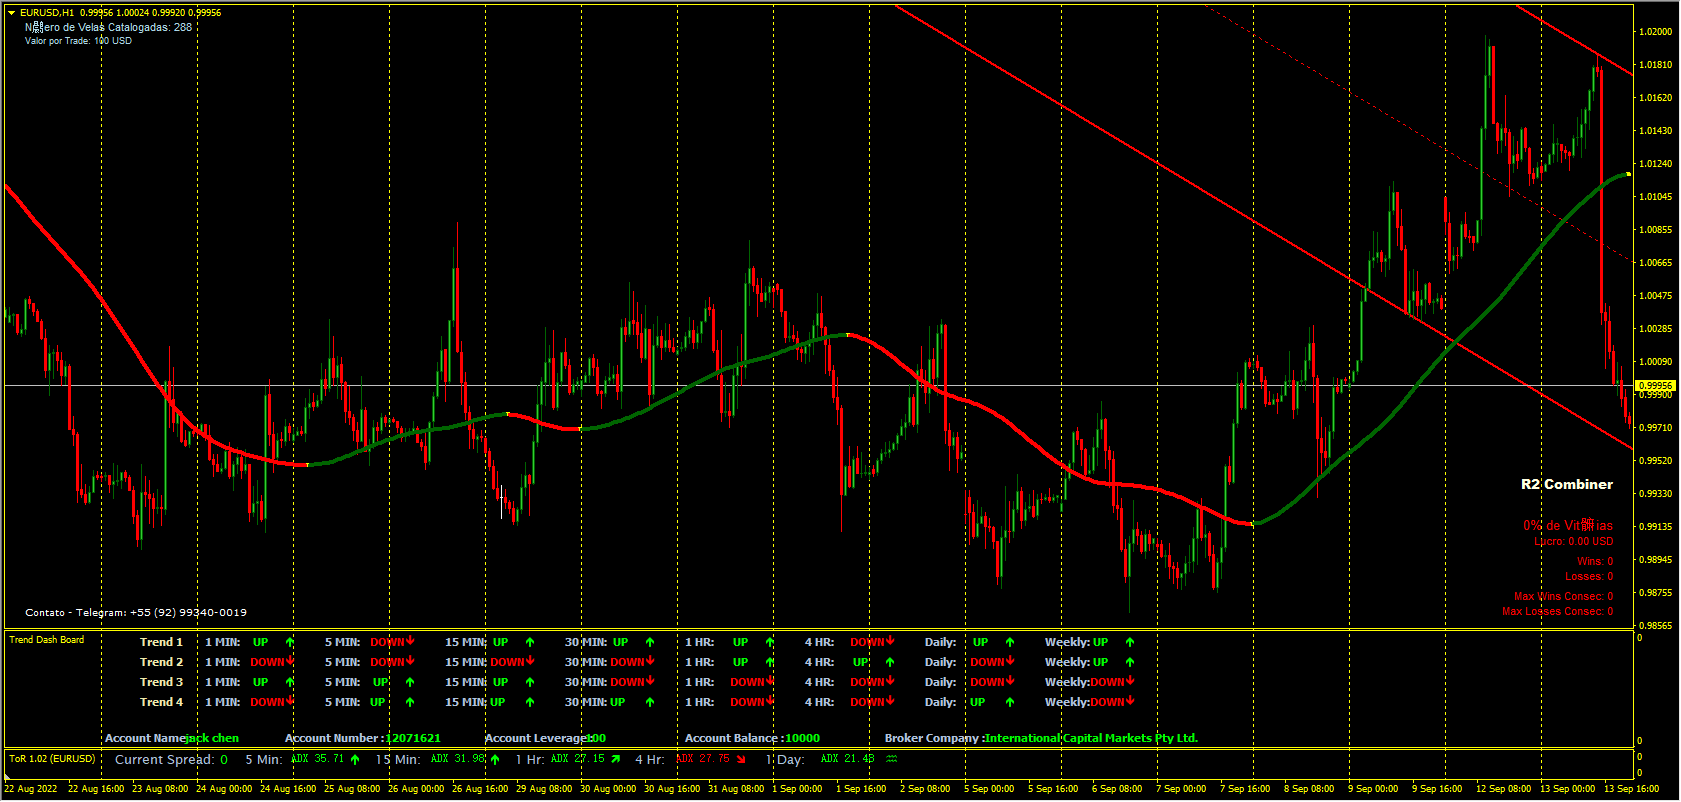The height and width of the screenshot is (802, 1681).
Task: Click the 1 Day ADX flat wave icon
Action: (x=891, y=759)
